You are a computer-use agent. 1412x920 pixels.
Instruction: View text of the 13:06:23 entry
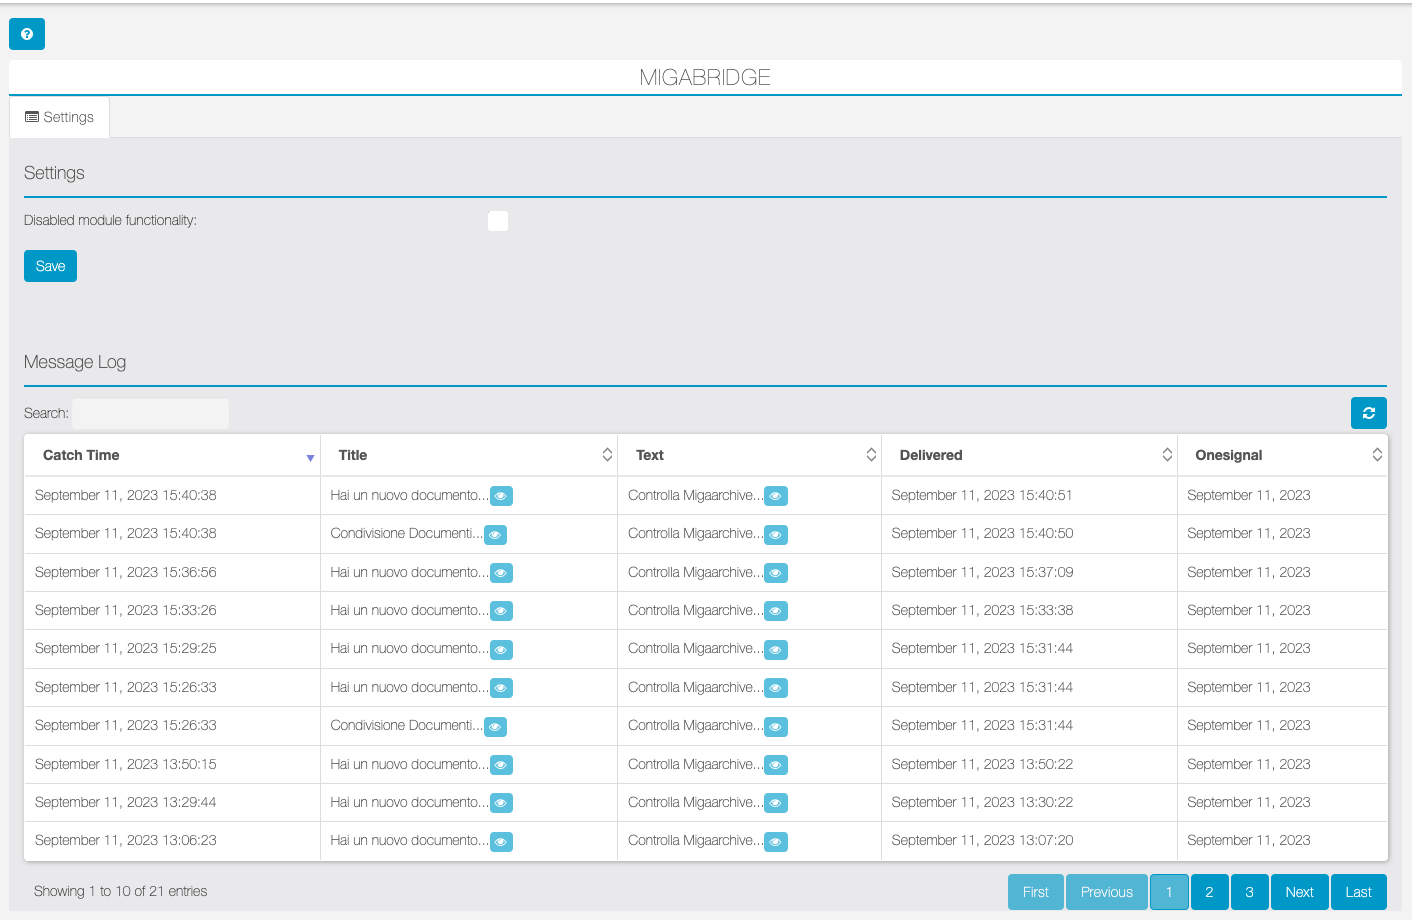click(x=775, y=842)
